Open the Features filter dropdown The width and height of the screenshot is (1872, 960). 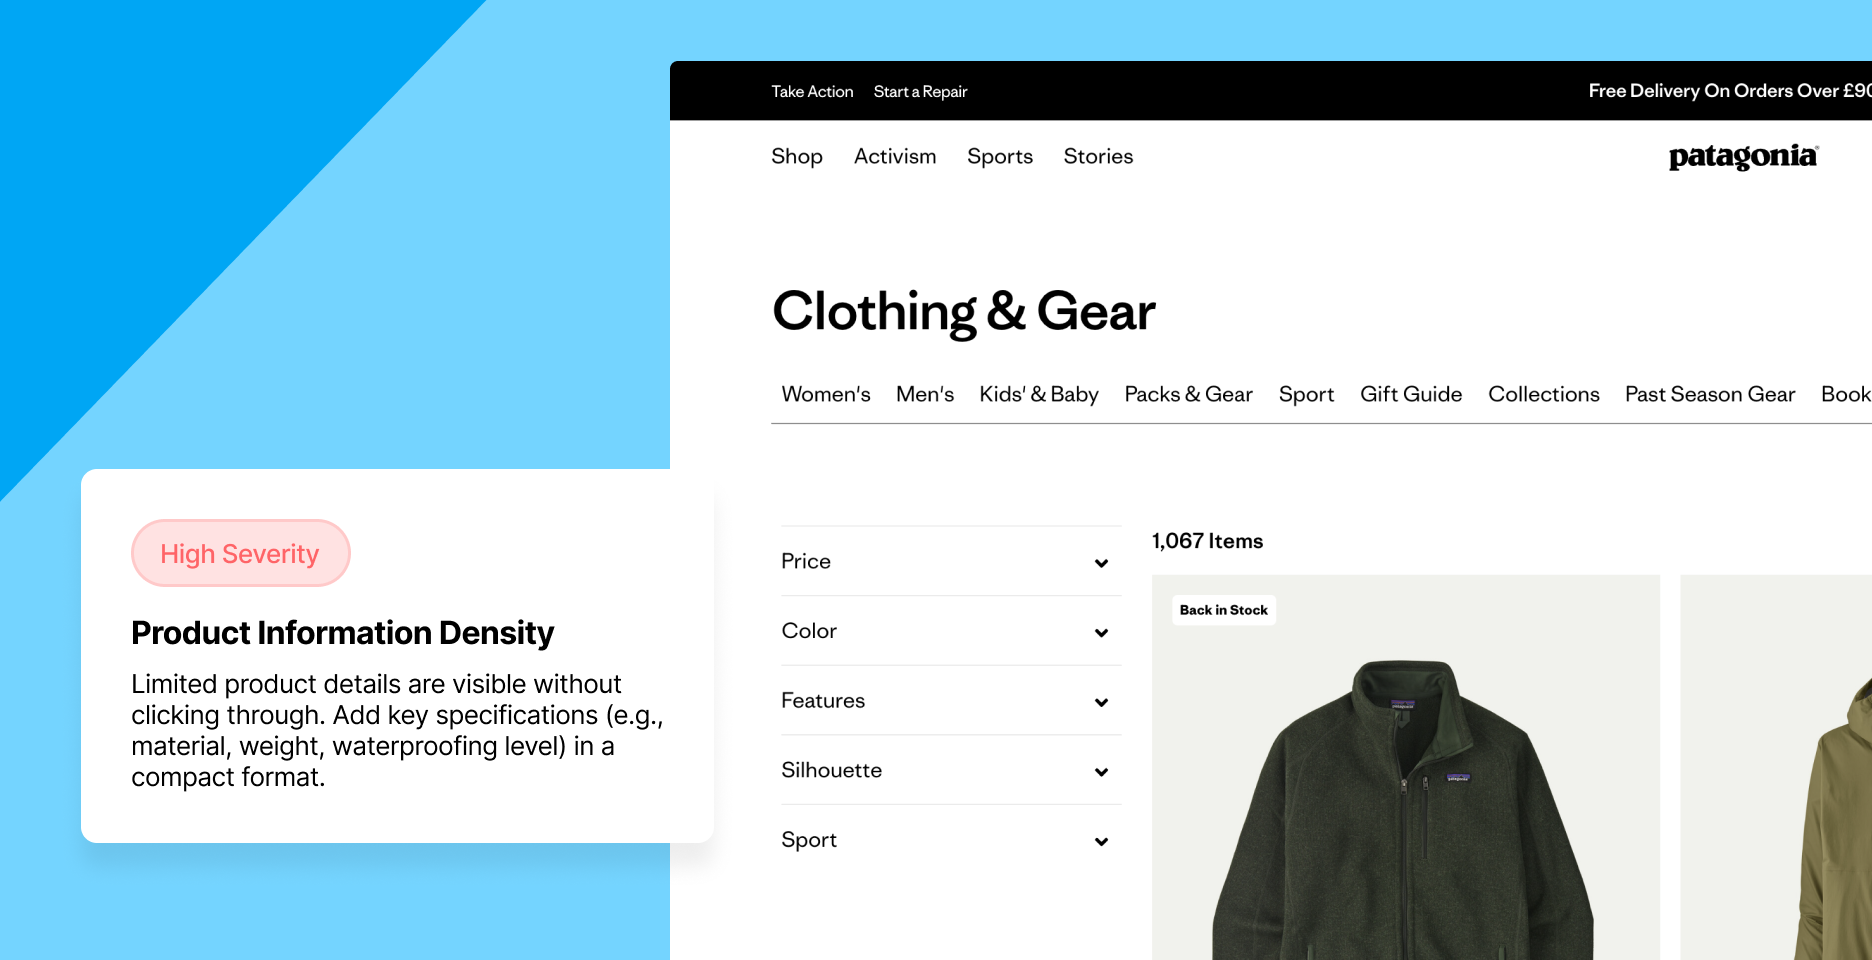pyautogui.click(x=951, y=701)
